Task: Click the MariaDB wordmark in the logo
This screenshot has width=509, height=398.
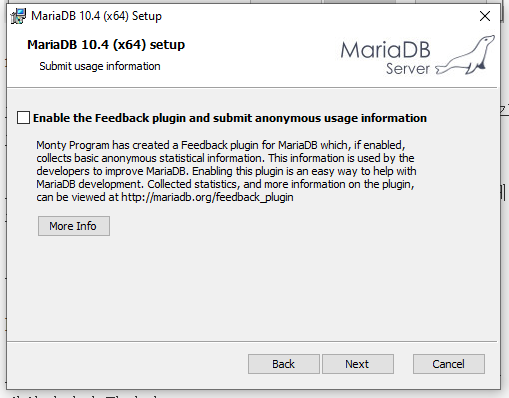Action: [385, 50]
